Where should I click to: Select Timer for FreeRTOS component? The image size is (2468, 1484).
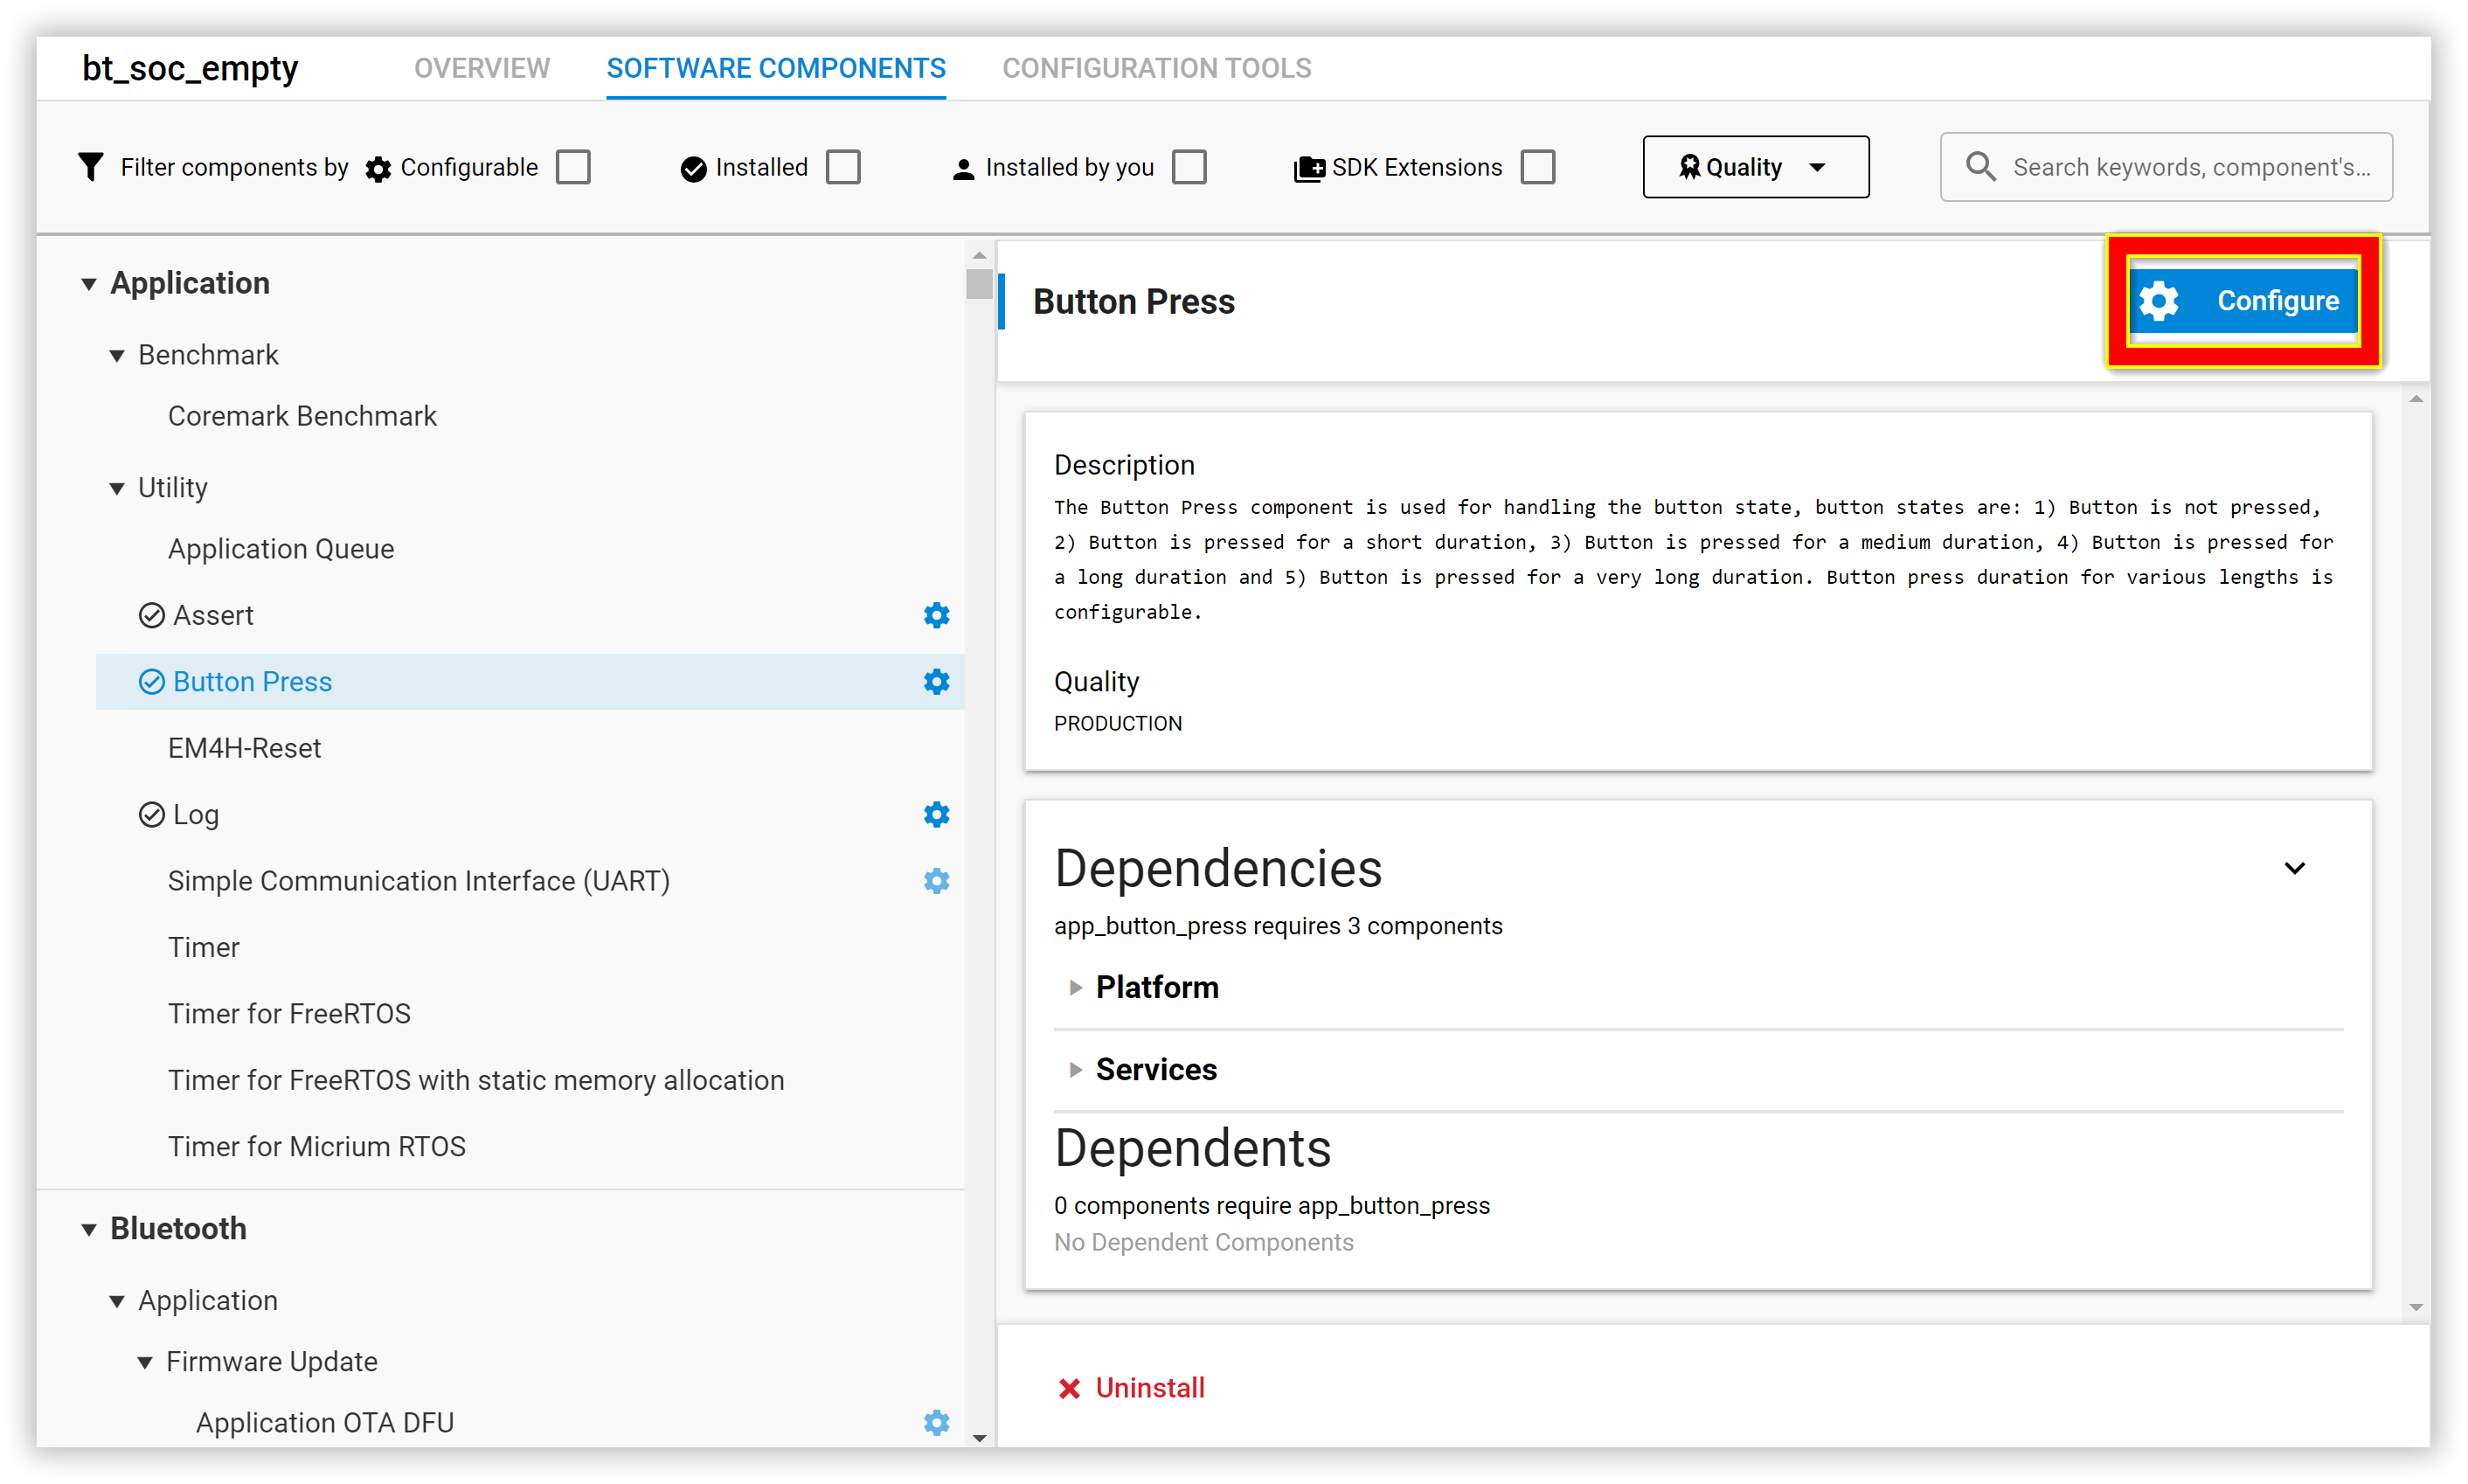point(289,1014)
